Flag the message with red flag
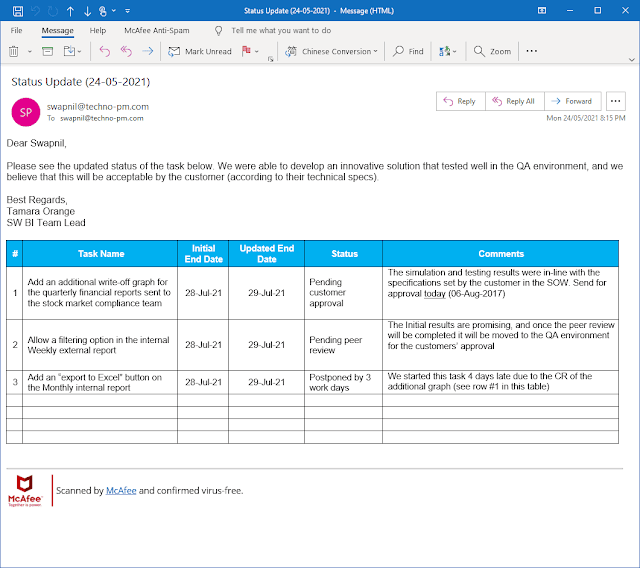 pyautogui.click(x=246, y=51)
